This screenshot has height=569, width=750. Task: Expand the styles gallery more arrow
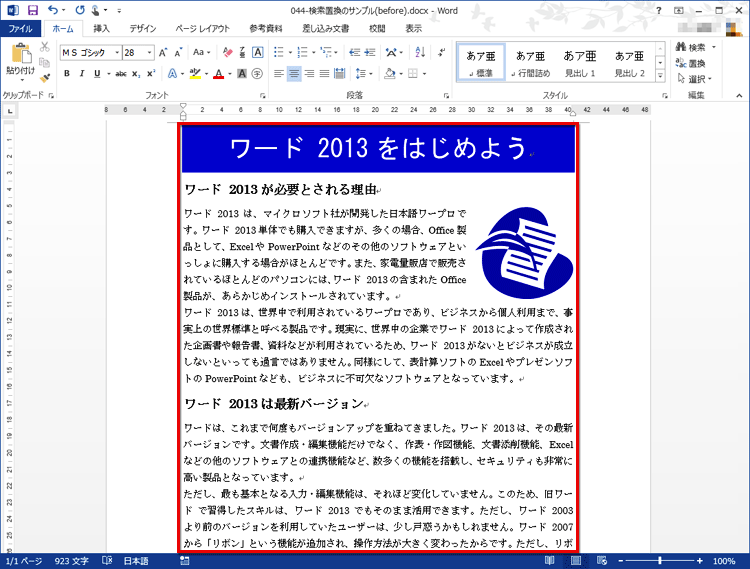(x=660, y=76)
